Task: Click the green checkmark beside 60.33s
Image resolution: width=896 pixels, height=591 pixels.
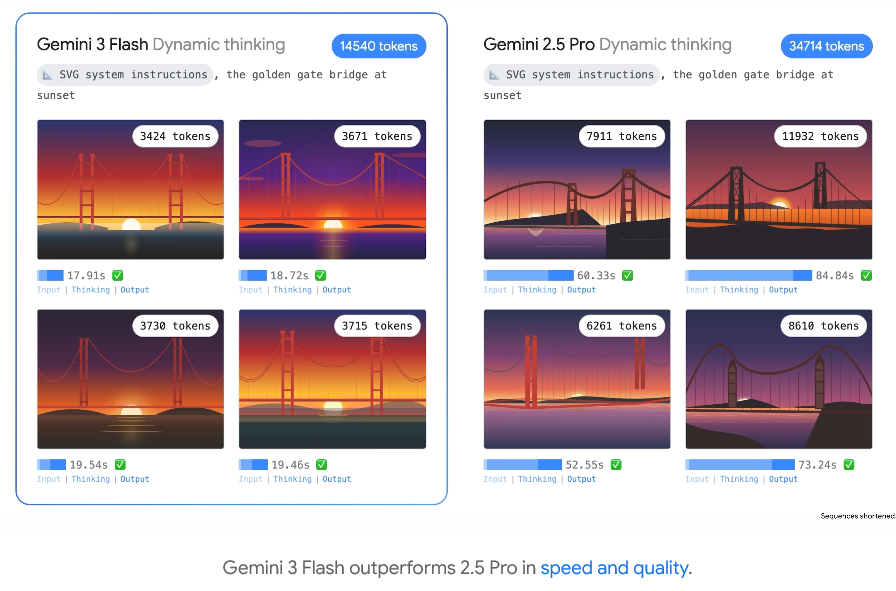Action: tap(628, 275)
